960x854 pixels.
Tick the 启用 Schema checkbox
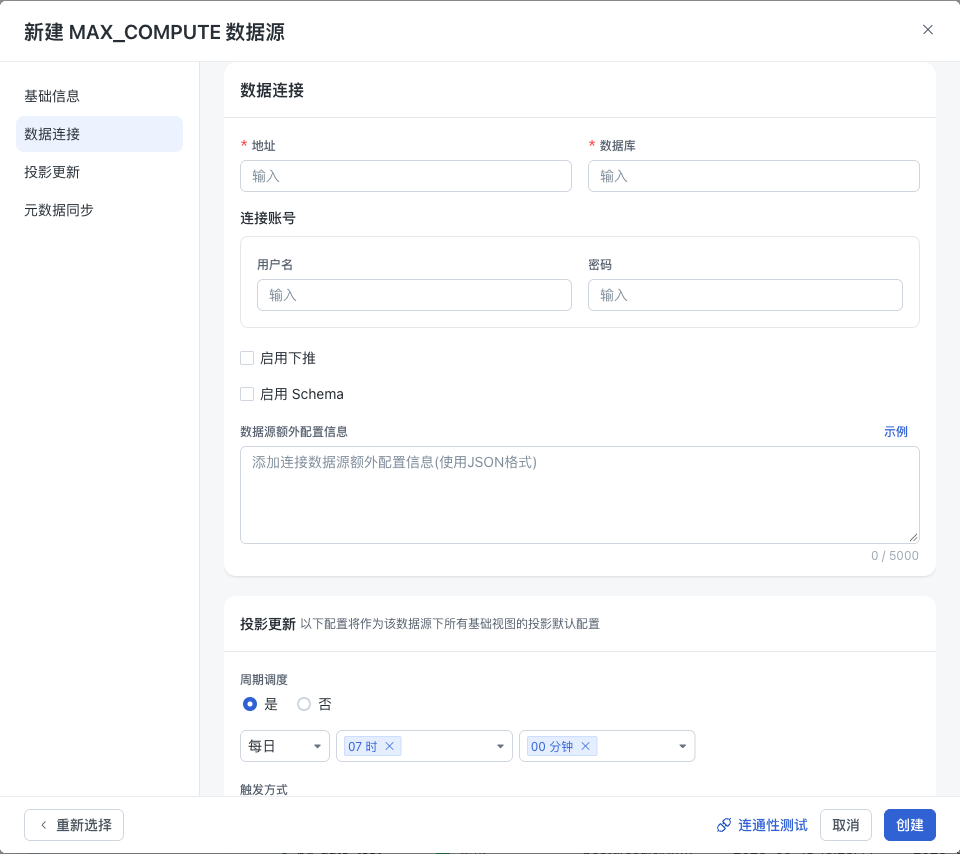point(247,394)
